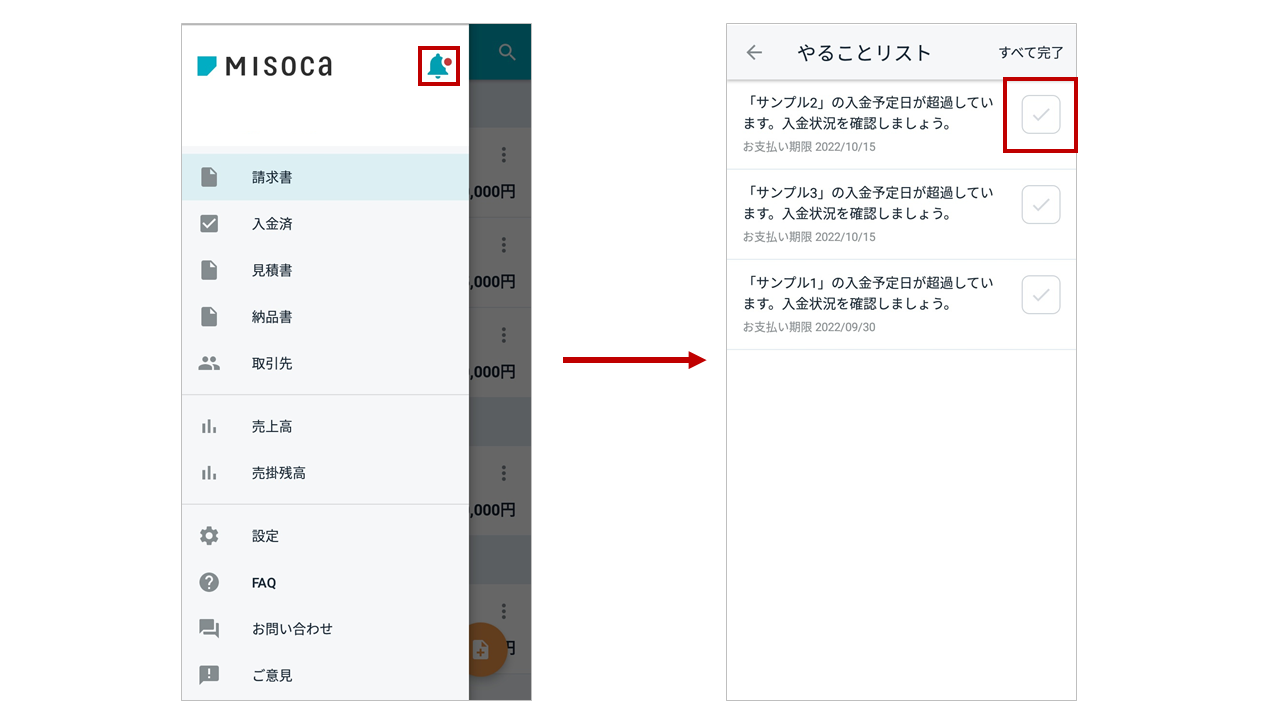1280x720 pixels.
Task: Select 請求書 in the side menu
Action: pyautogui.click(x=272, y=177)
